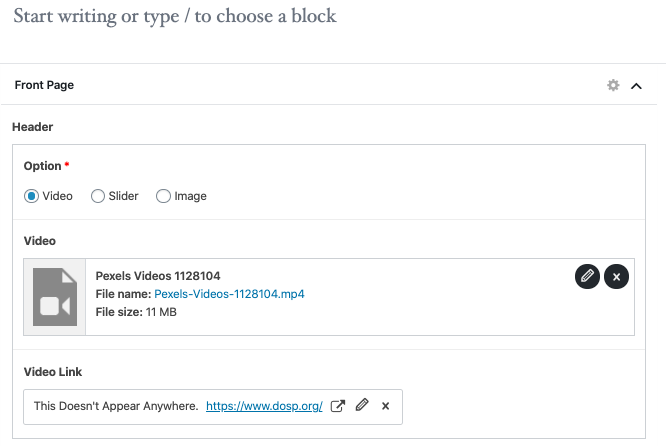
Task: Select the Image radio option
Action: tap(164, 196)
